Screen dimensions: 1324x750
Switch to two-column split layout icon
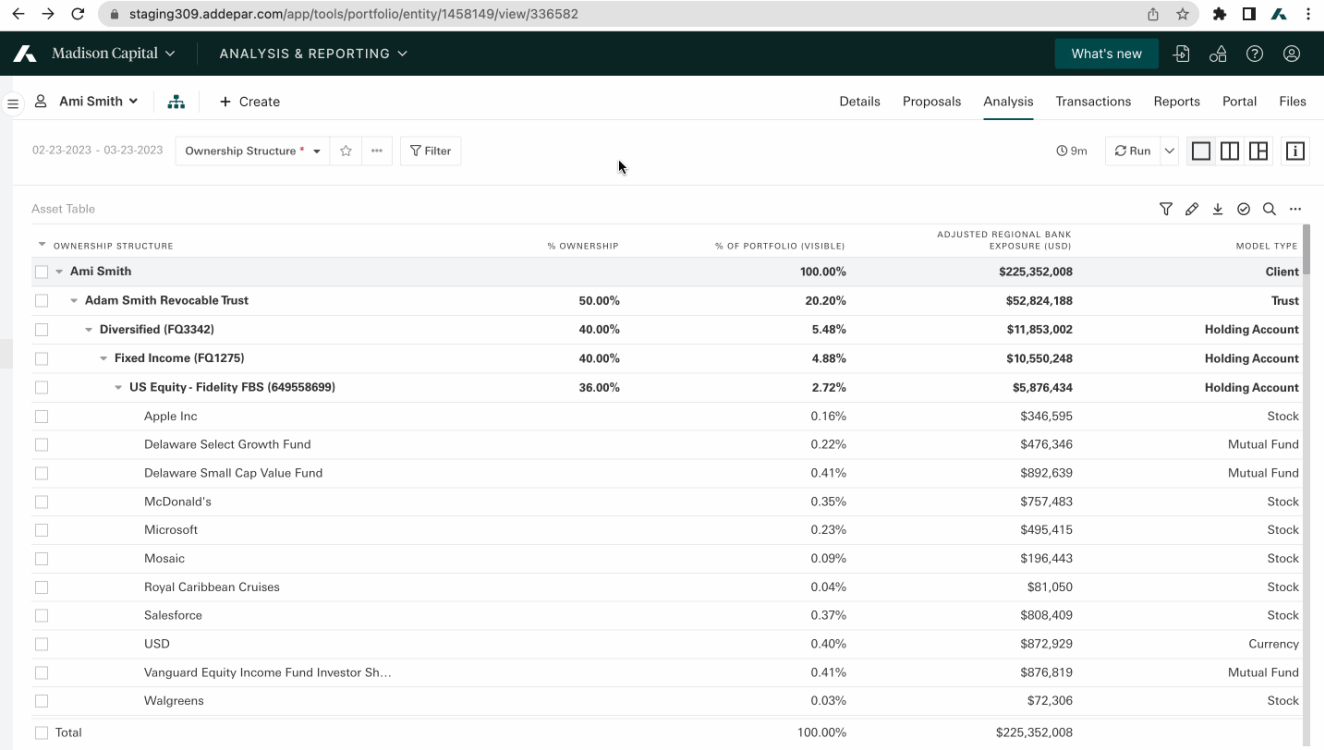click(1229, 151)
